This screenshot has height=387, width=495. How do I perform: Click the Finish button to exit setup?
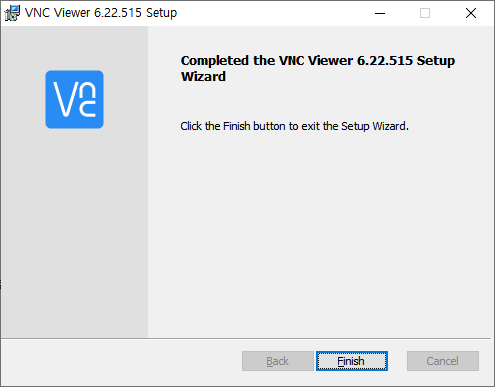pos(352,361)
